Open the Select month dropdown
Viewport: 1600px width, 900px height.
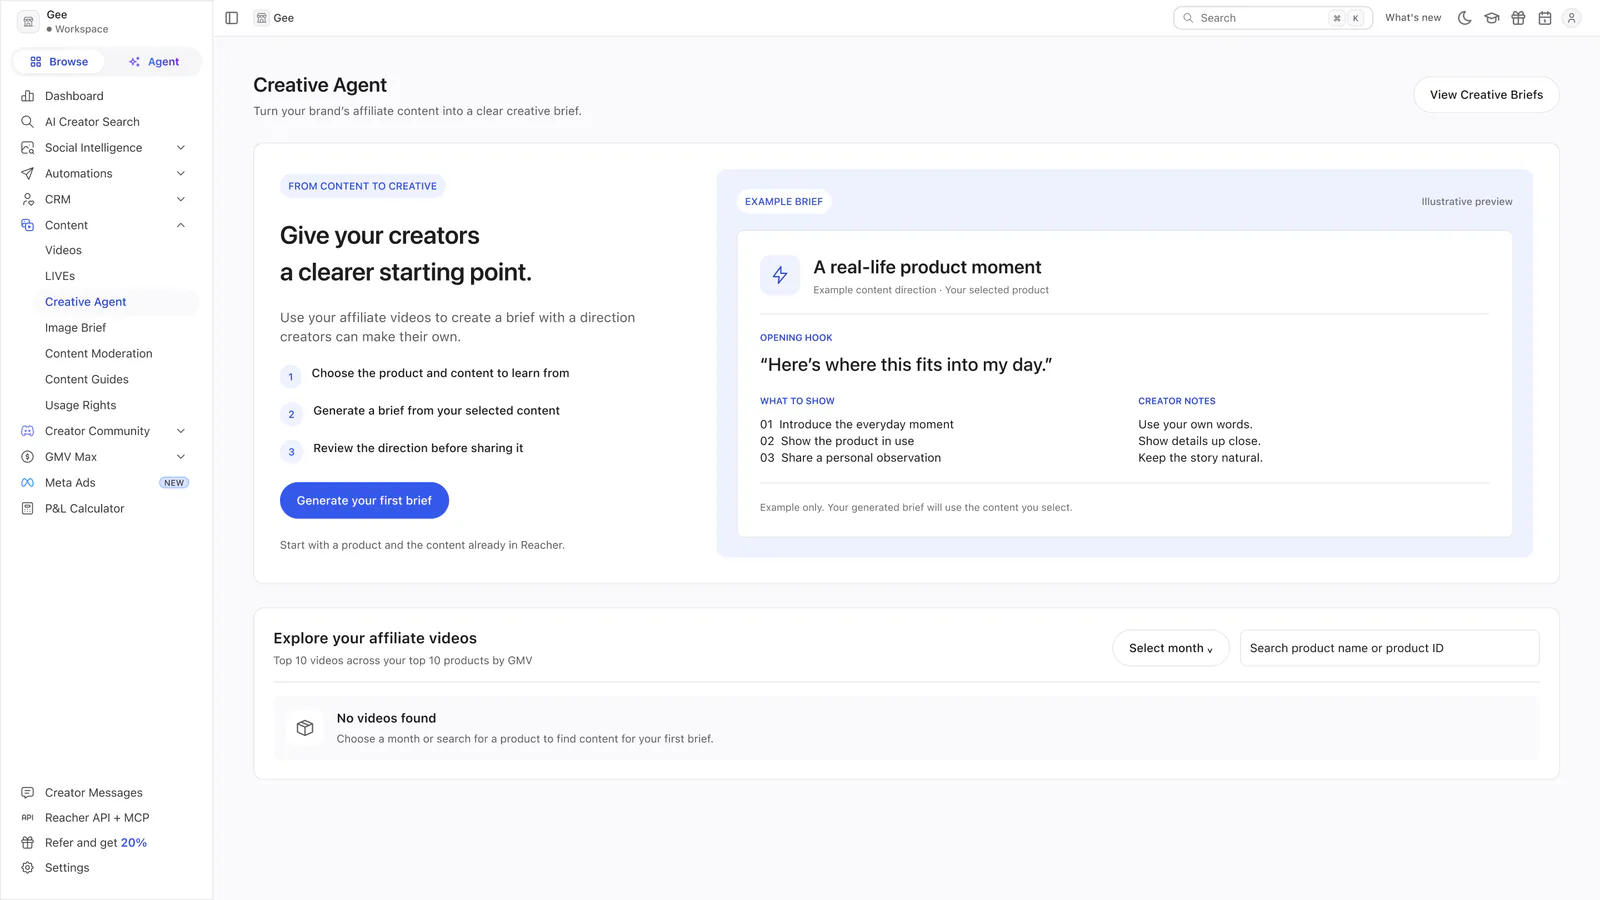coord(1171,648)
